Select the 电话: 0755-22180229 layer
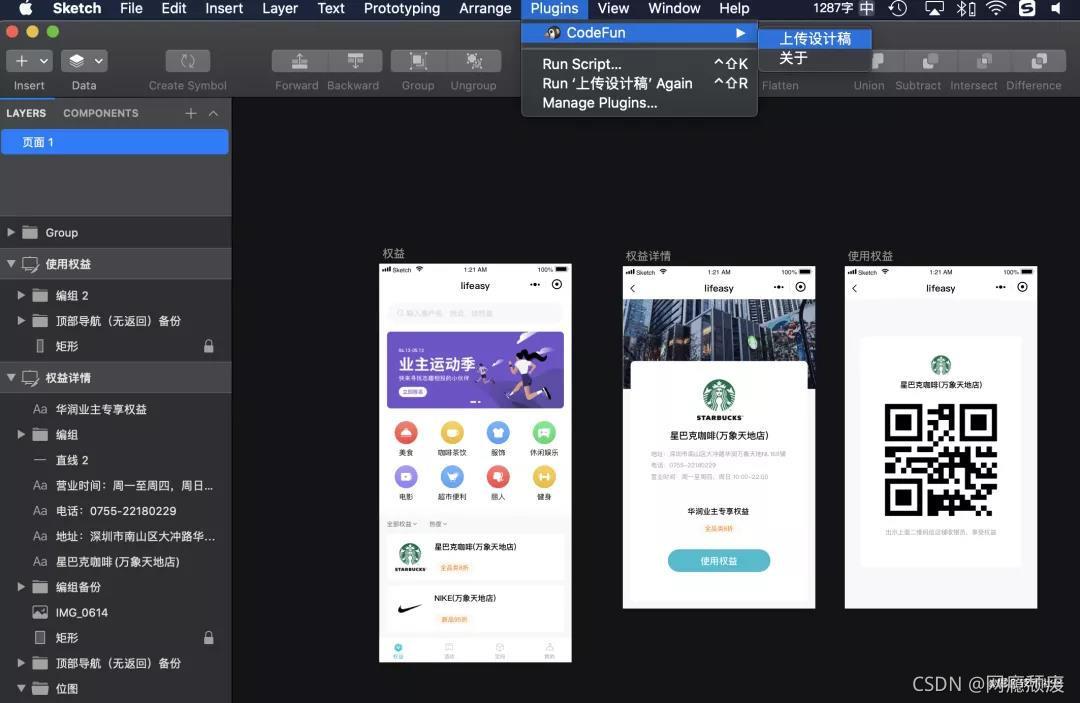 pos(116,511)
